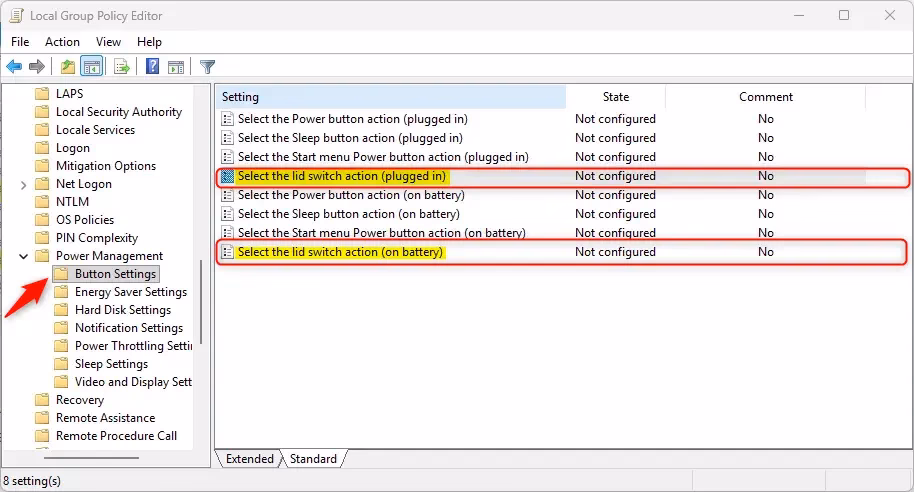Select the Energy Saver Settings folder

click(x=130, y=292)
